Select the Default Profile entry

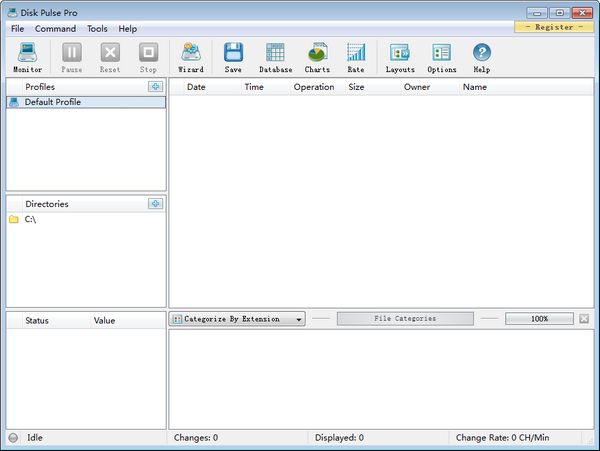point(52,102)
